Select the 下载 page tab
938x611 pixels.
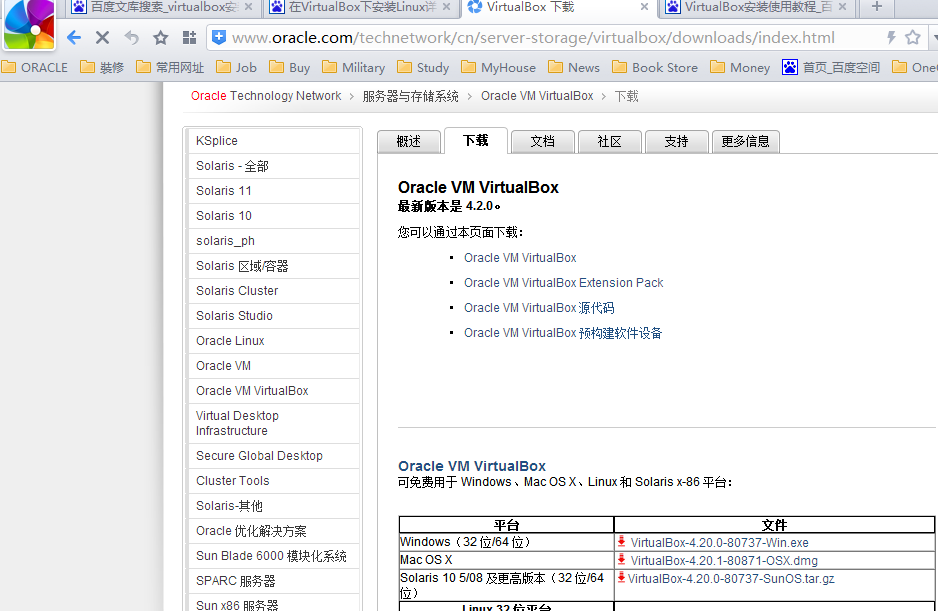[x=476, y=141]
